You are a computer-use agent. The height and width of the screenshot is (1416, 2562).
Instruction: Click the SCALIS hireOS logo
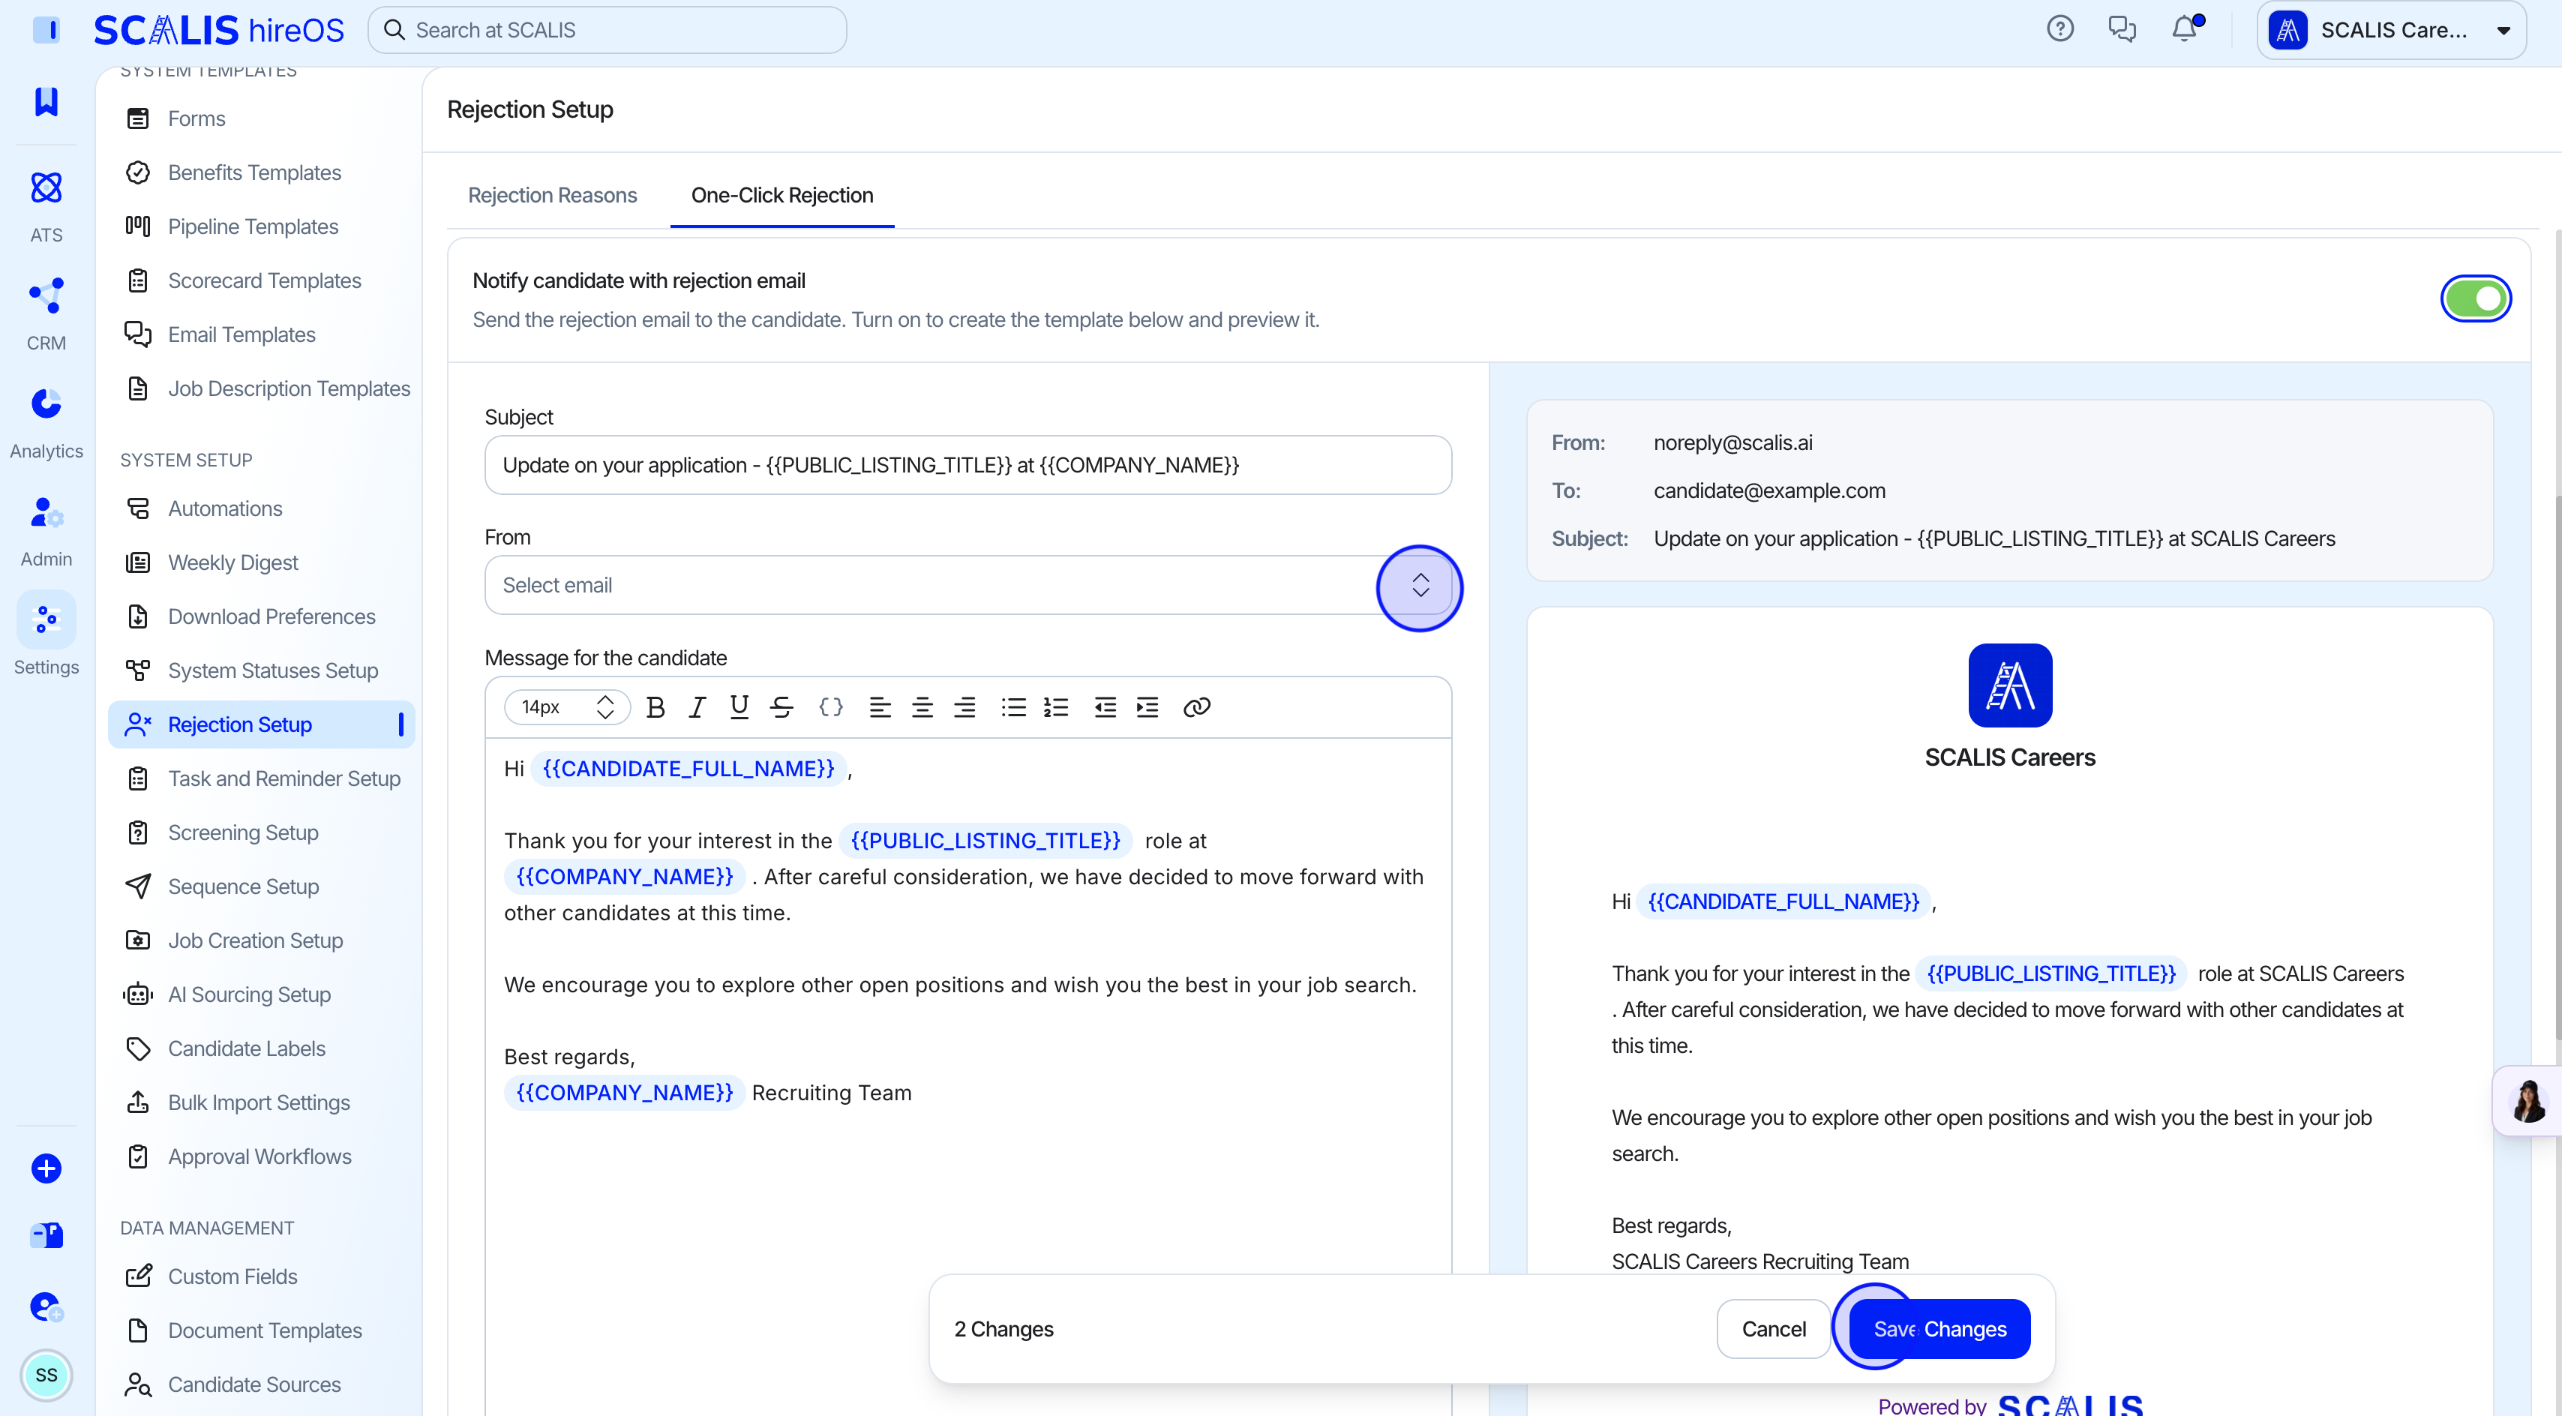218,30
